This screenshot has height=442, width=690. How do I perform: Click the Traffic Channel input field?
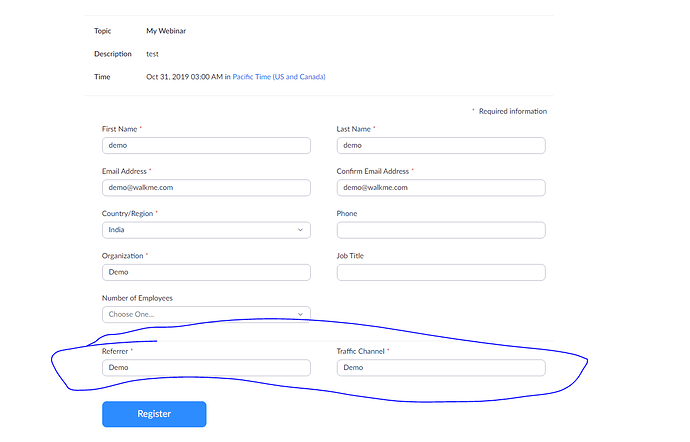[x=441, y=368]
